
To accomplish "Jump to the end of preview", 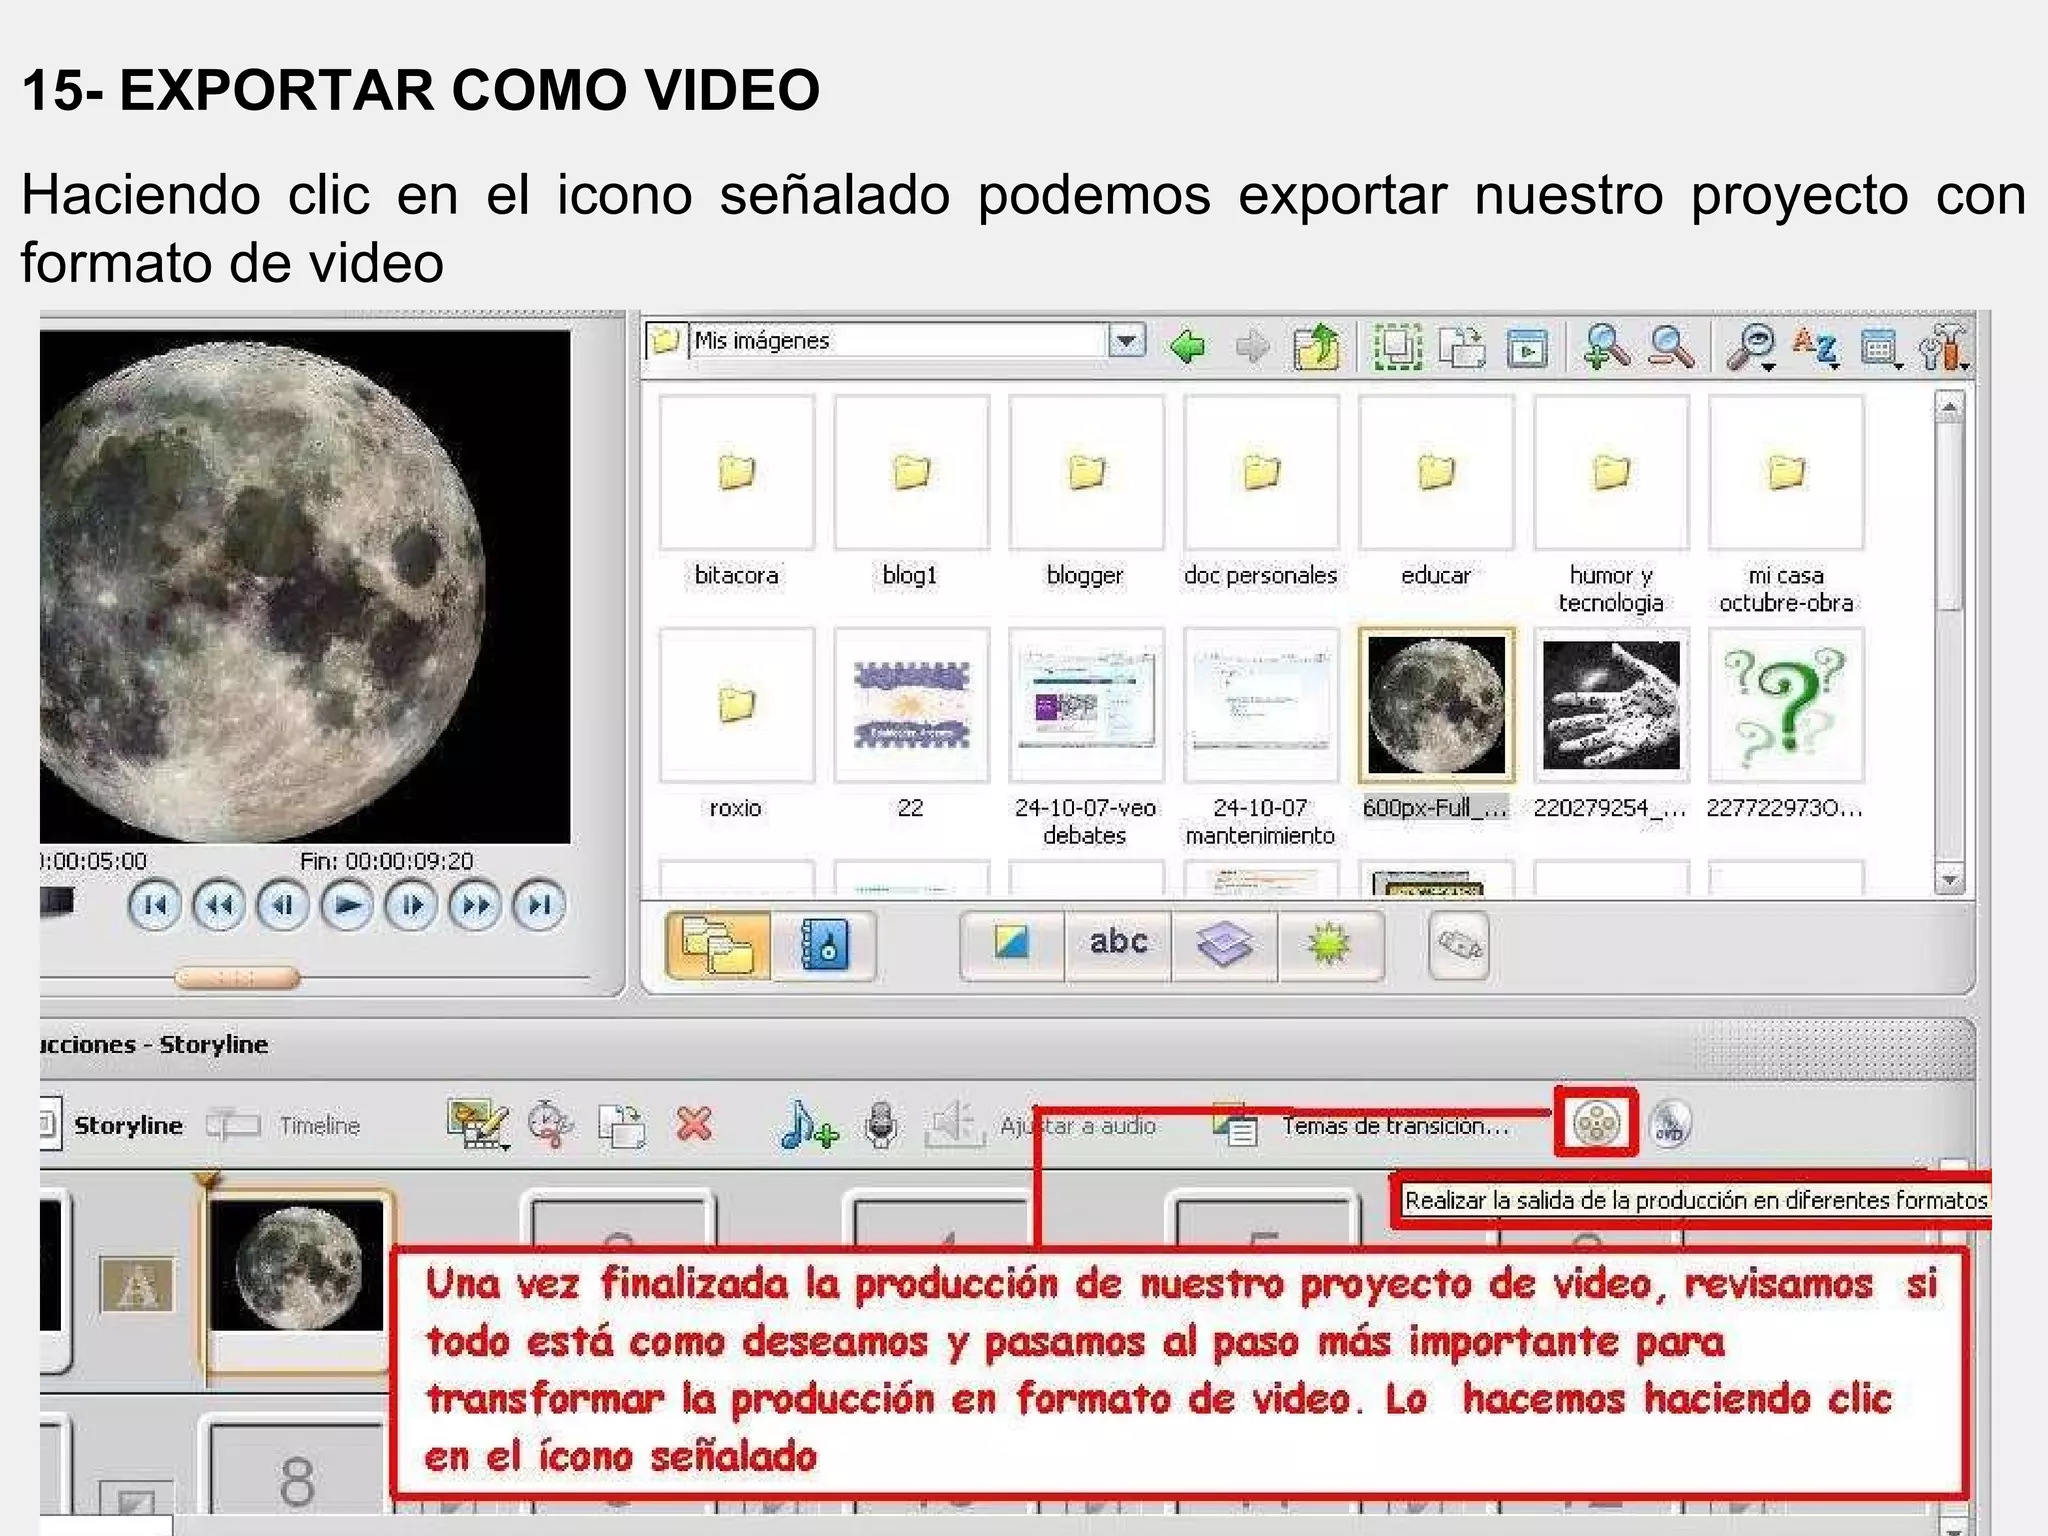I will tap(539, 906).
